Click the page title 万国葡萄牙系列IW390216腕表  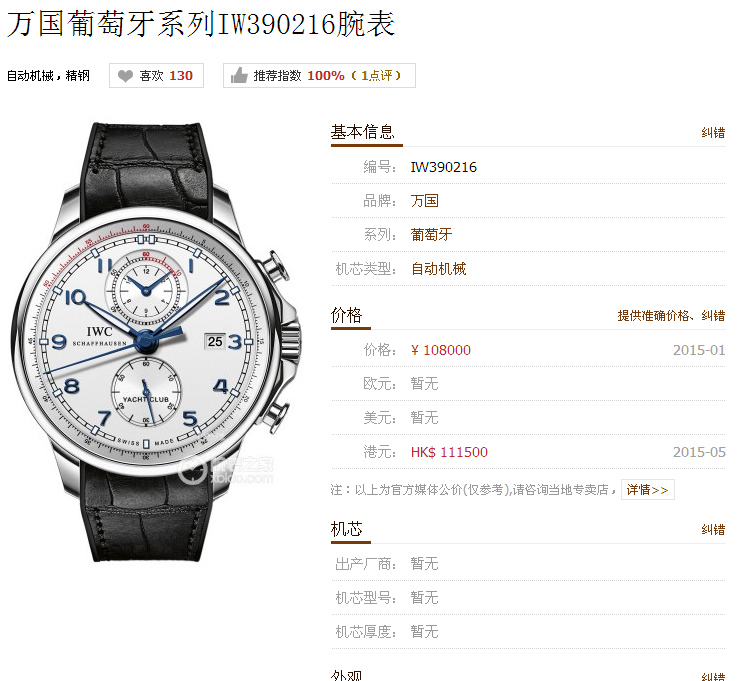pos(201,23)
